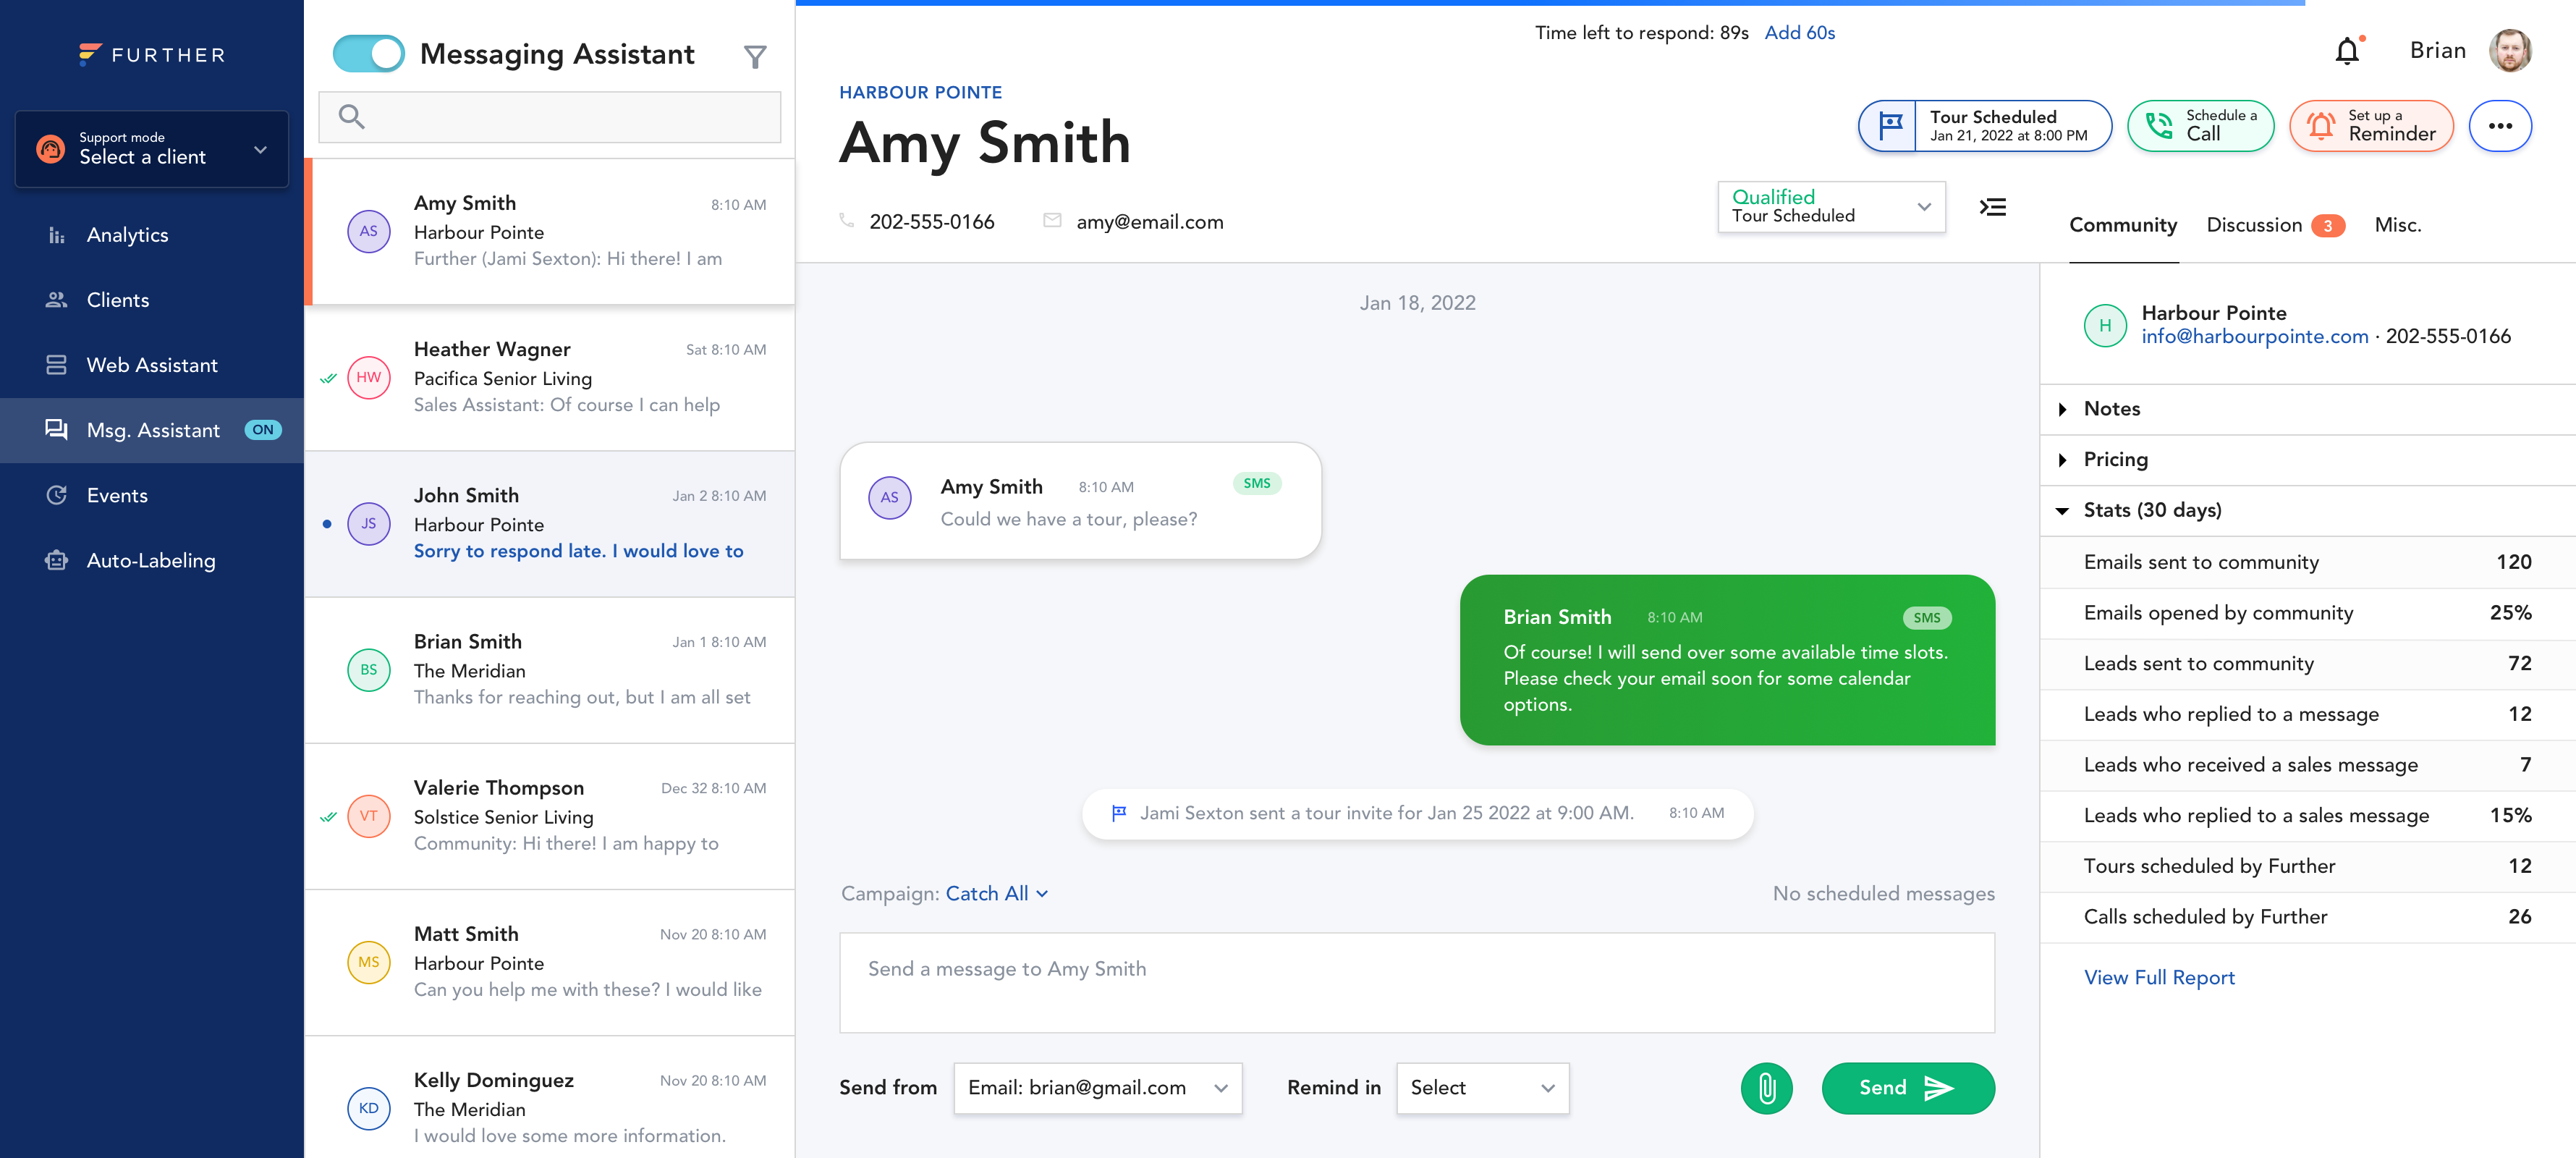Toggle the Messaging Assistant switch
Screen dimensions: 2576x1158
tap(369, 53)
